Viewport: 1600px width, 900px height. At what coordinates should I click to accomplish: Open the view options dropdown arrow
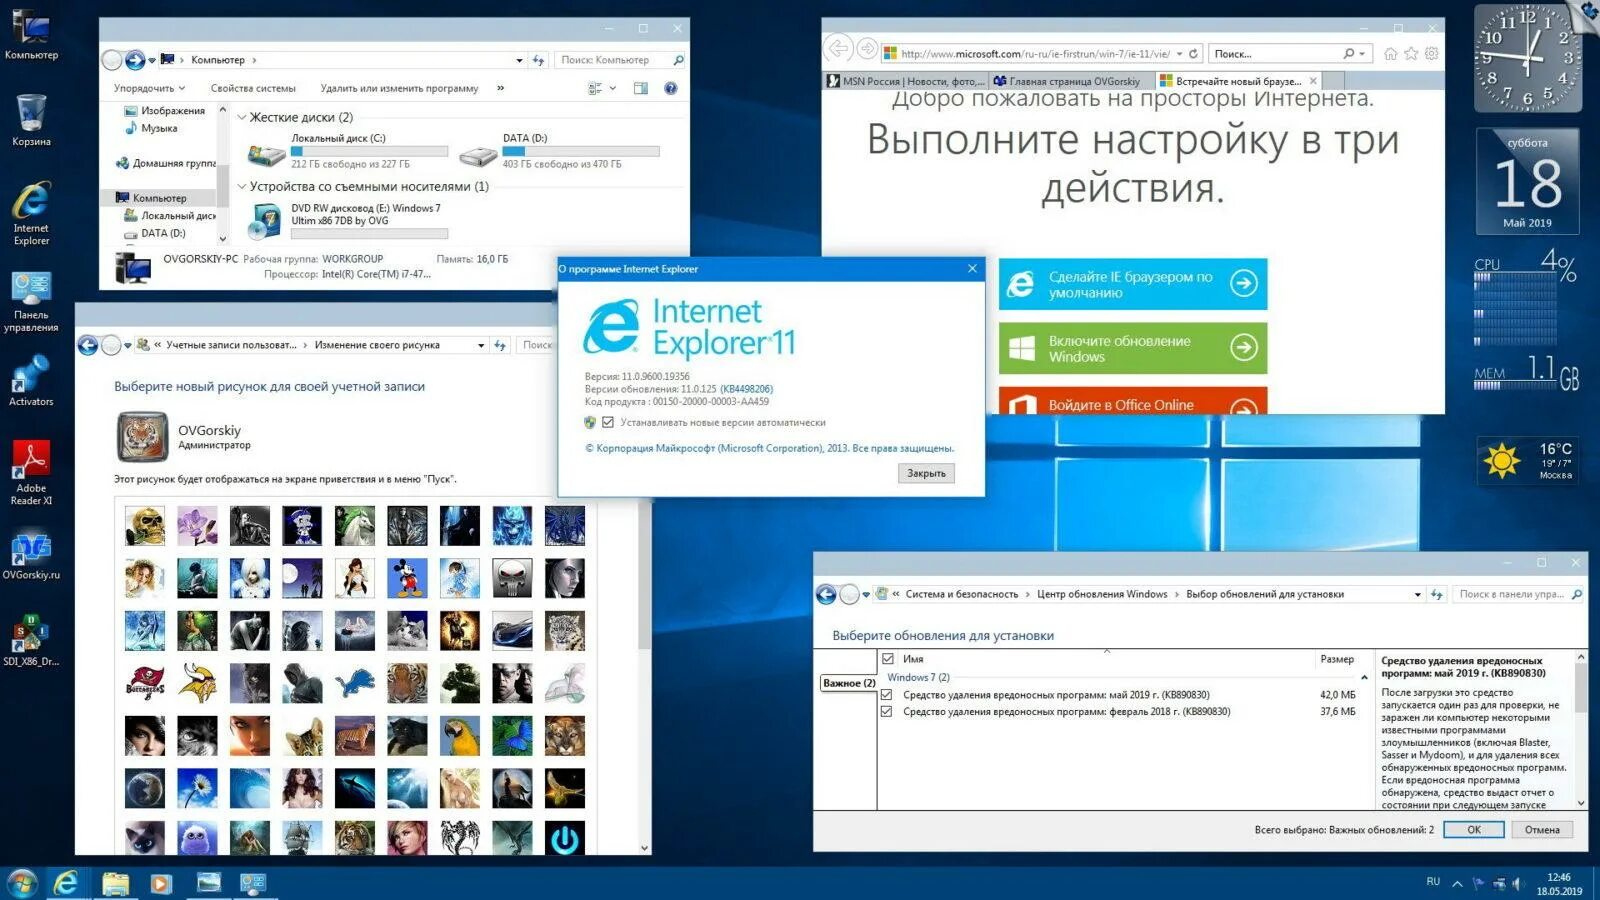pos(613,88)
